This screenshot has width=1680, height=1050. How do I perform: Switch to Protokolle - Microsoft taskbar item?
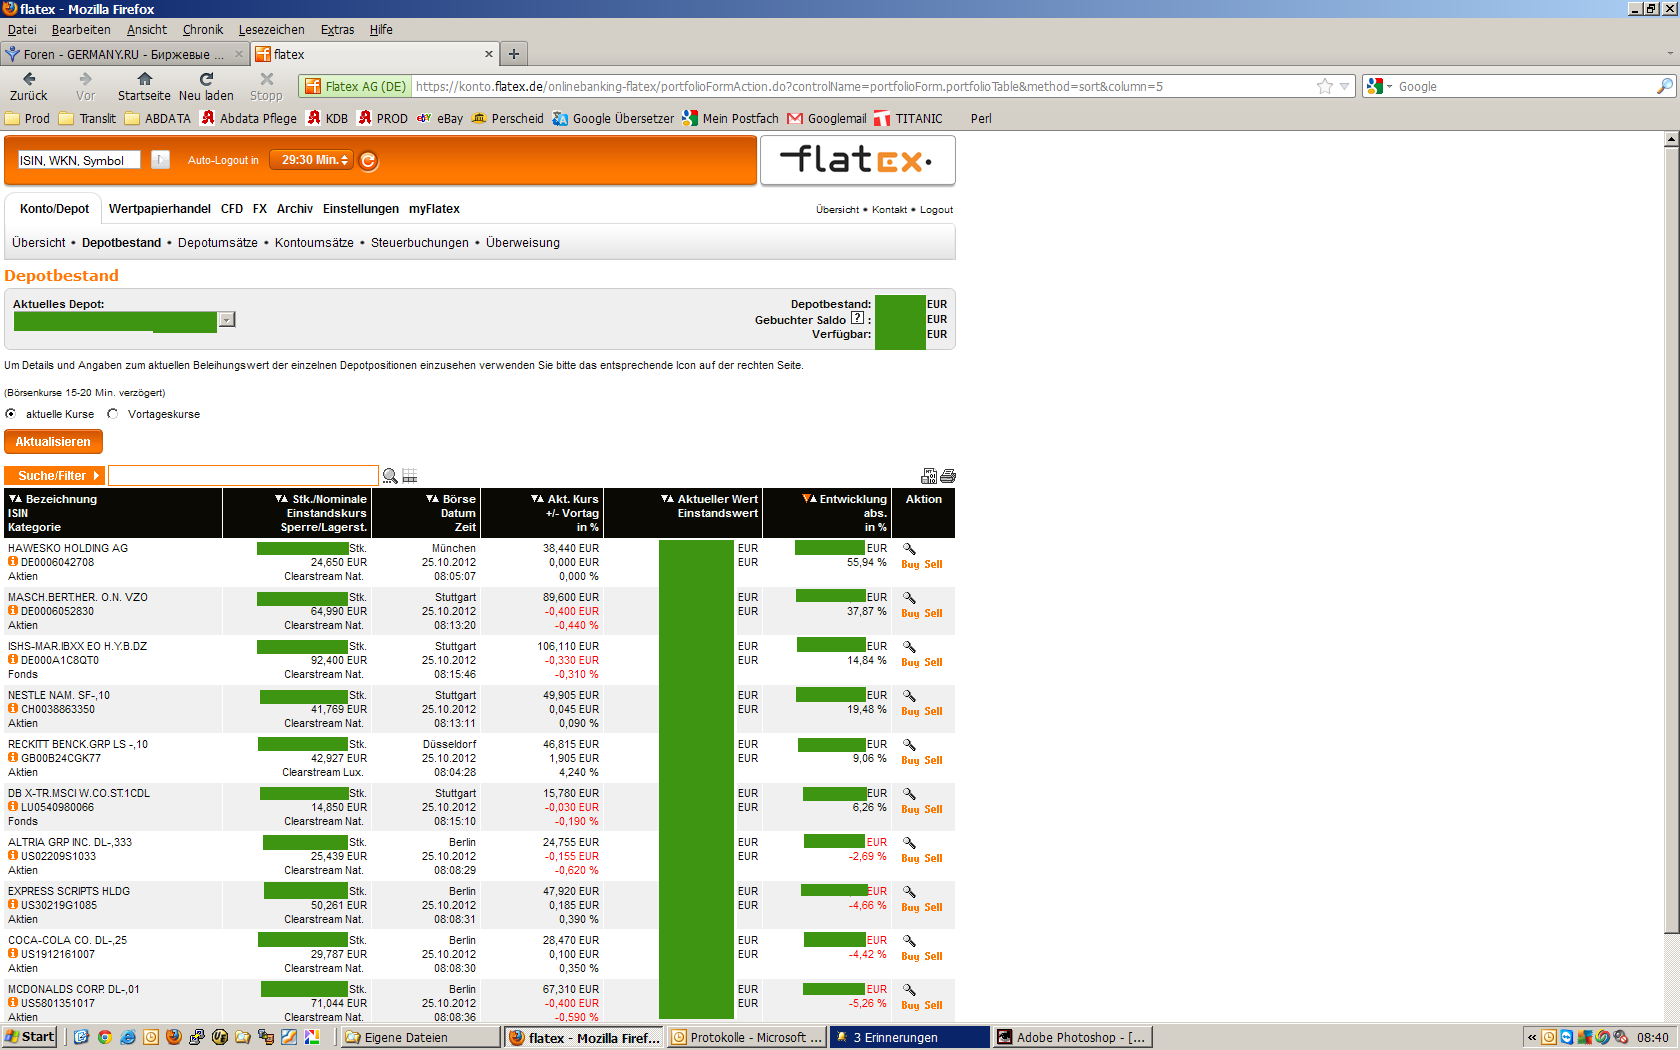pyautogui.click(x=746, y=1037)
